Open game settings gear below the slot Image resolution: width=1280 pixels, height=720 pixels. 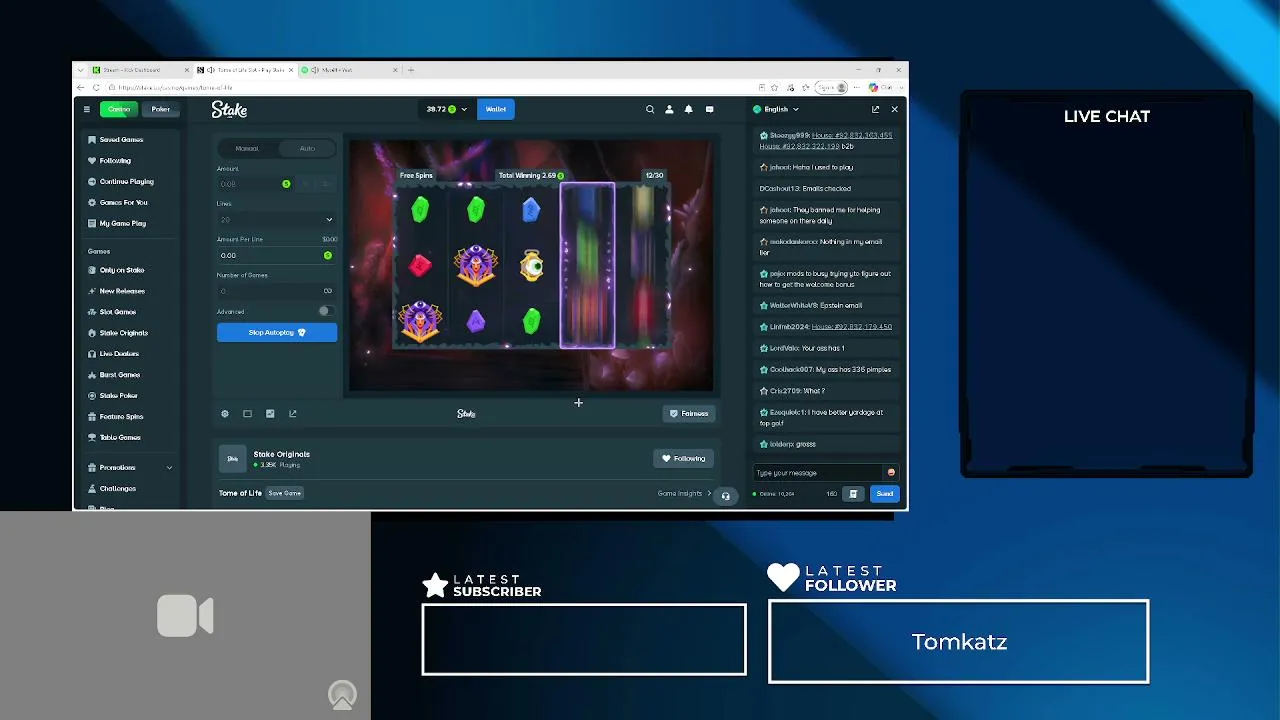(x=225, y=413)
